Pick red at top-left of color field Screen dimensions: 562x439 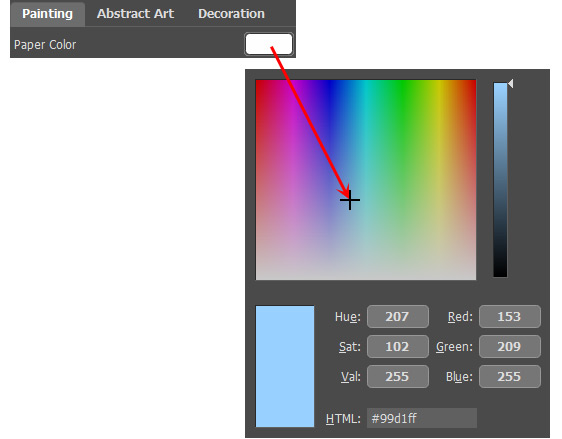click(x=261, y=85)
